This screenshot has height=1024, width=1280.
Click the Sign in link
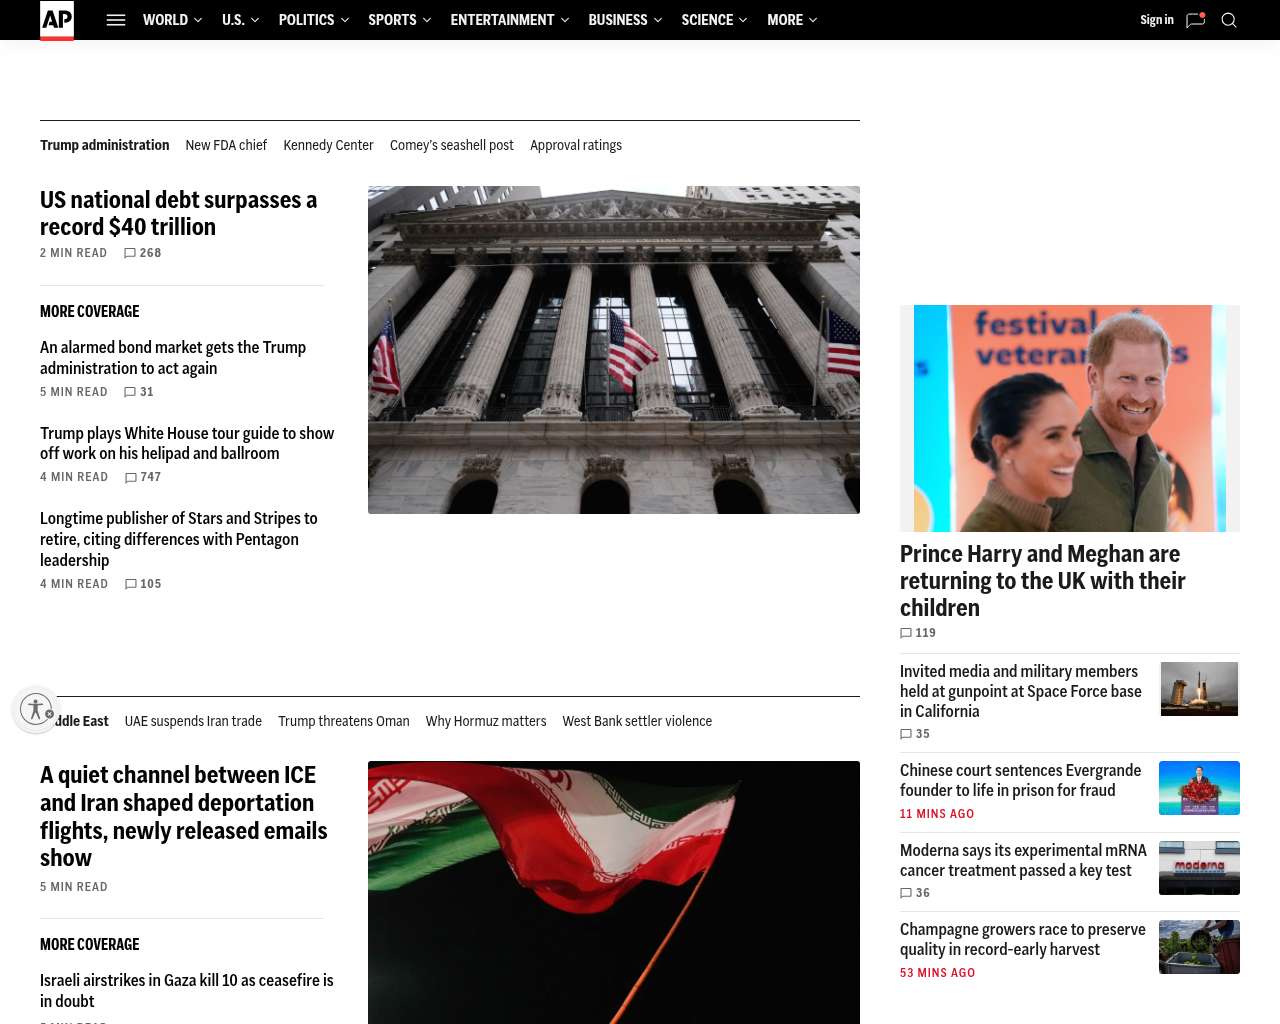click(1157, 20)
